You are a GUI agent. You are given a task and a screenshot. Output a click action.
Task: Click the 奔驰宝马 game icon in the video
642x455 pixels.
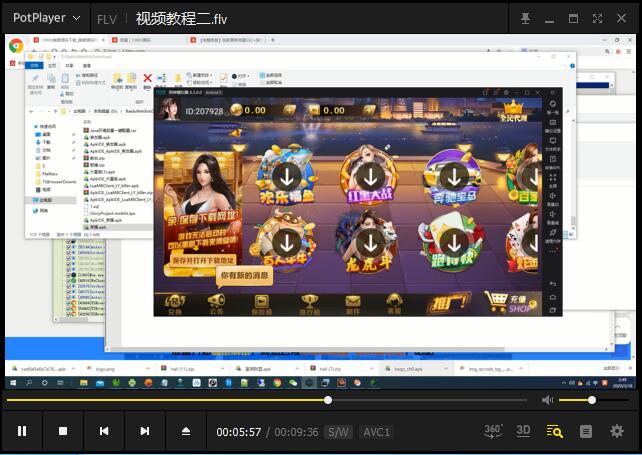[454, 176]
